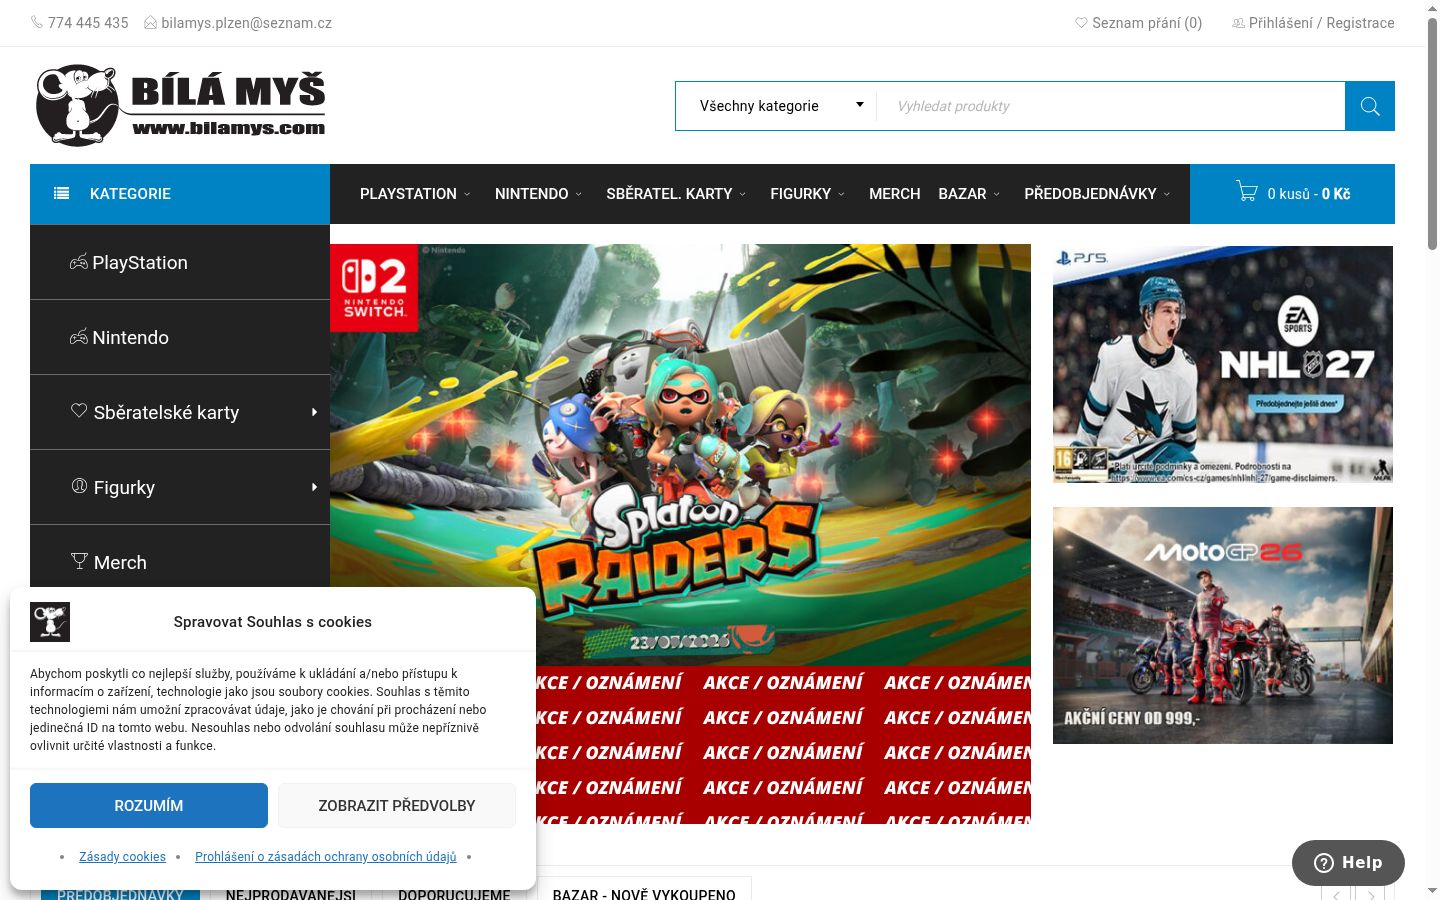Click the gamepad icon beside PlayStation
The height and width of the screenshot is (900, 1440).
point(79,262)
